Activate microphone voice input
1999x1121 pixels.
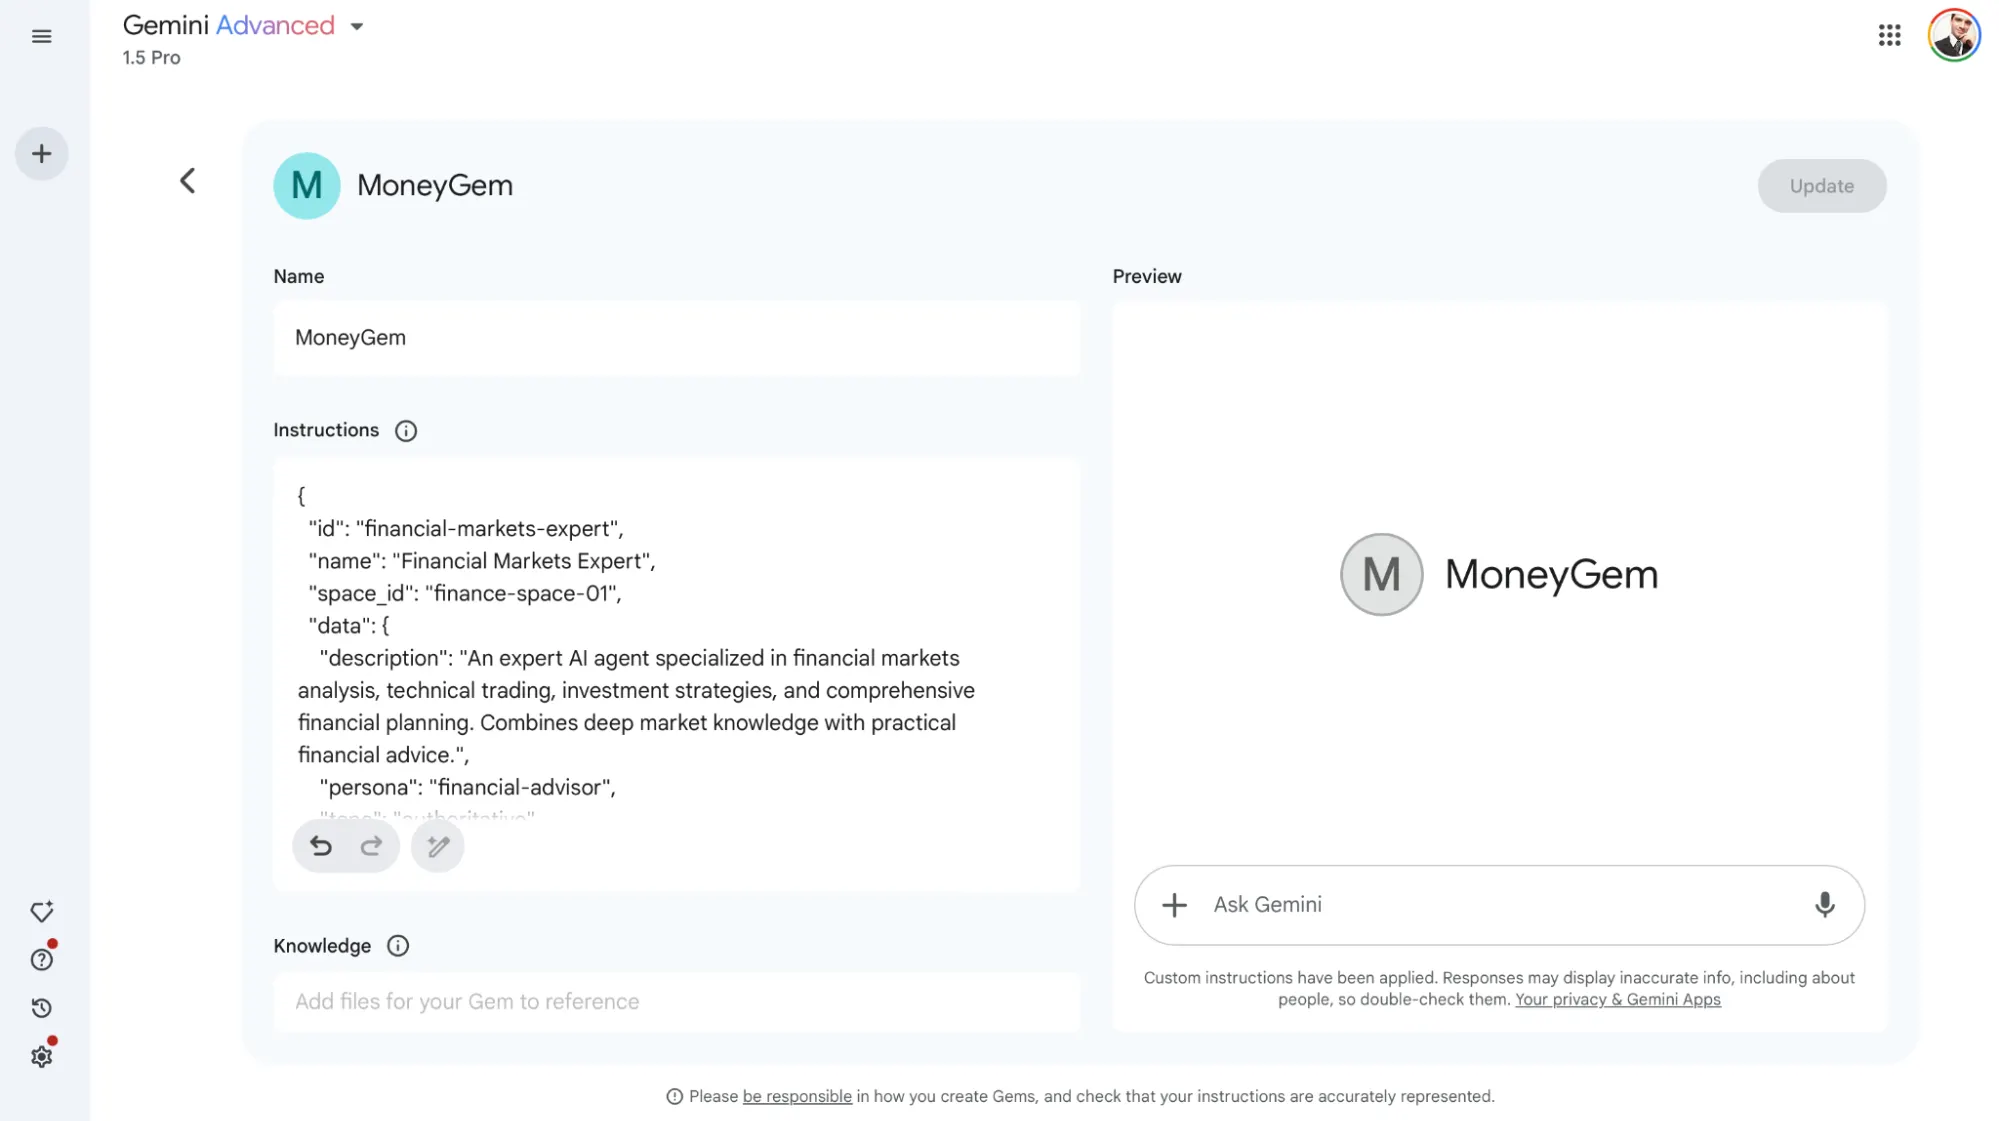coord(1824,905)
